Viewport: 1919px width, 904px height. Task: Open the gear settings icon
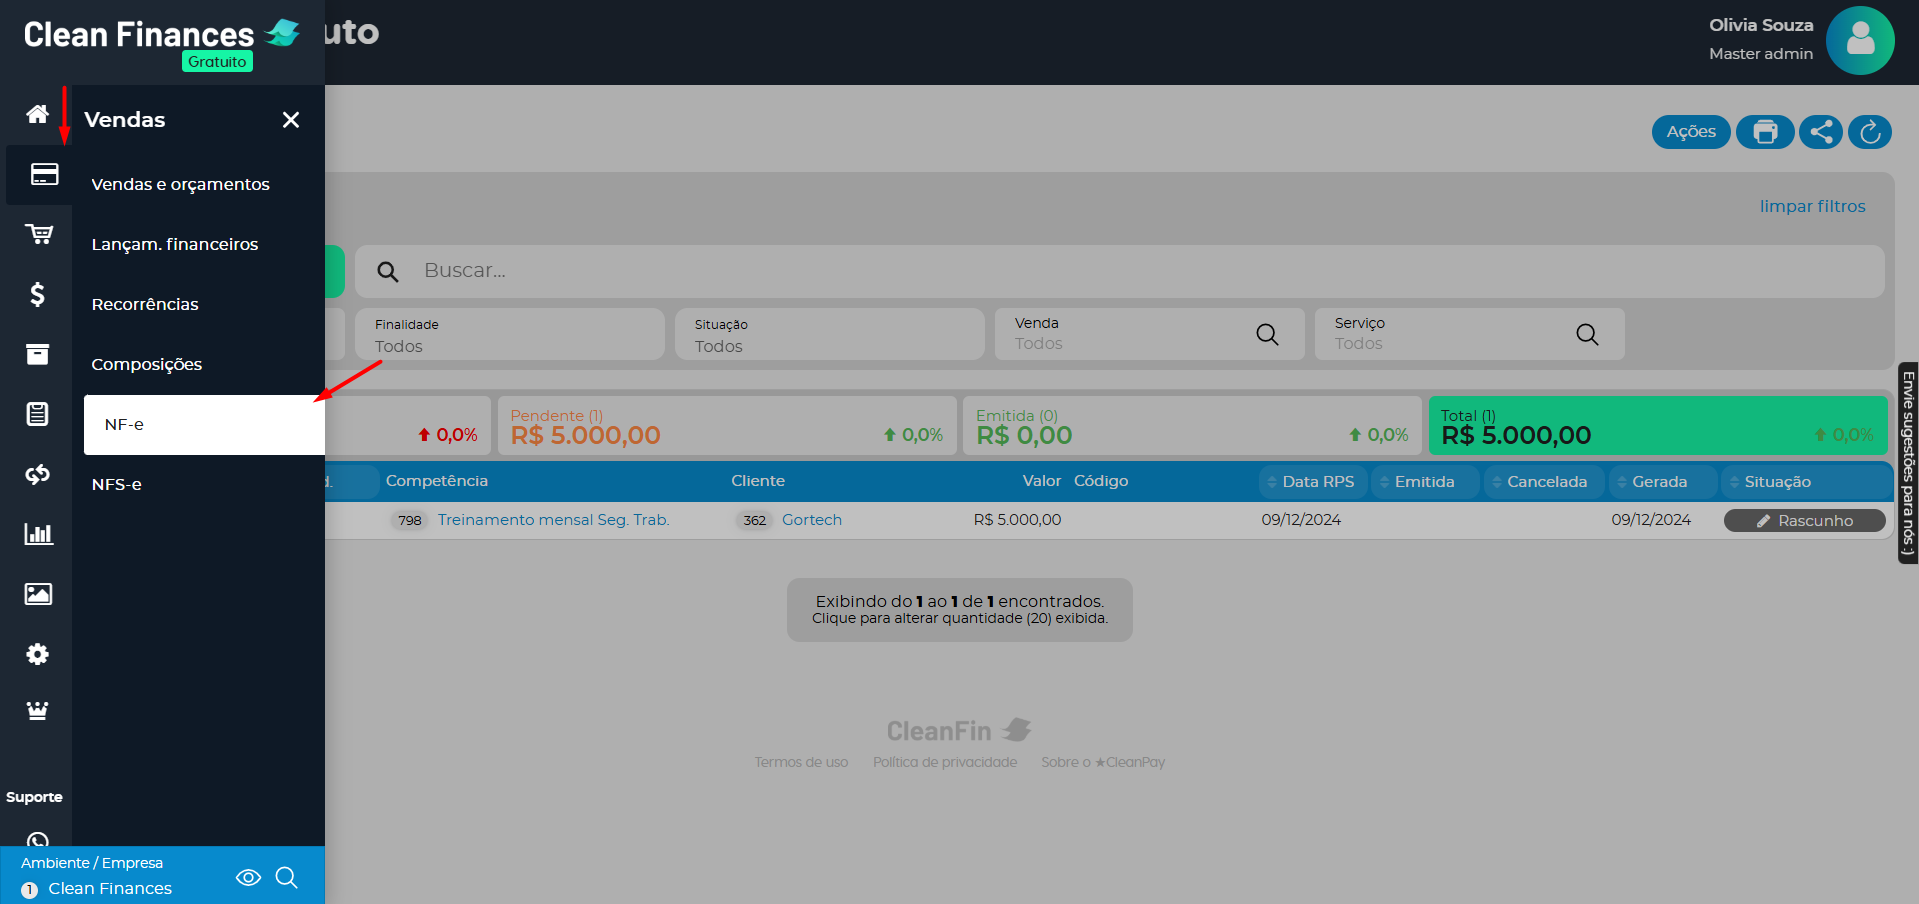pos(37,654)
